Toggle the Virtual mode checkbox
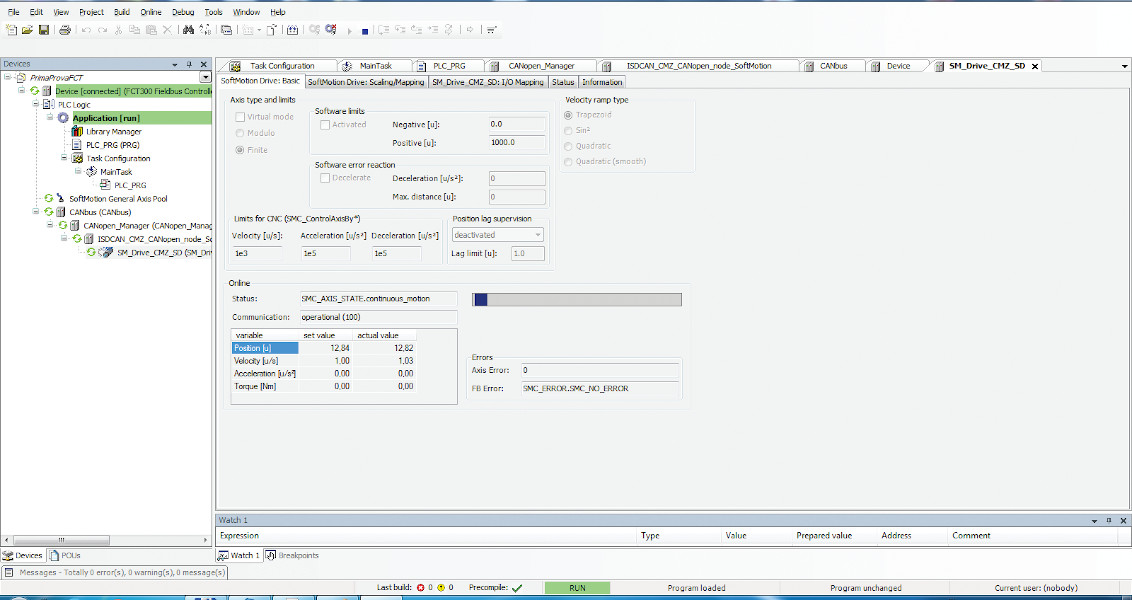The height and width of the screenshot is (600, 1132). coord(240,117)
